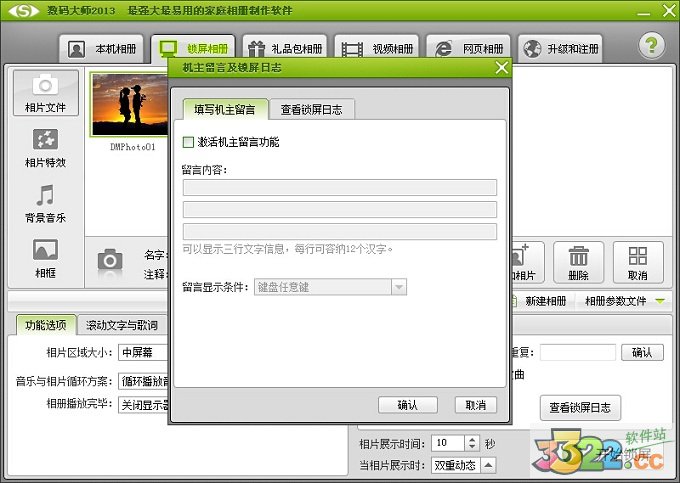Image resolution: width=680 pixels, height=483 pixels.
Task: Open the 相片特效 effects icon
Action: click(46, 148)
